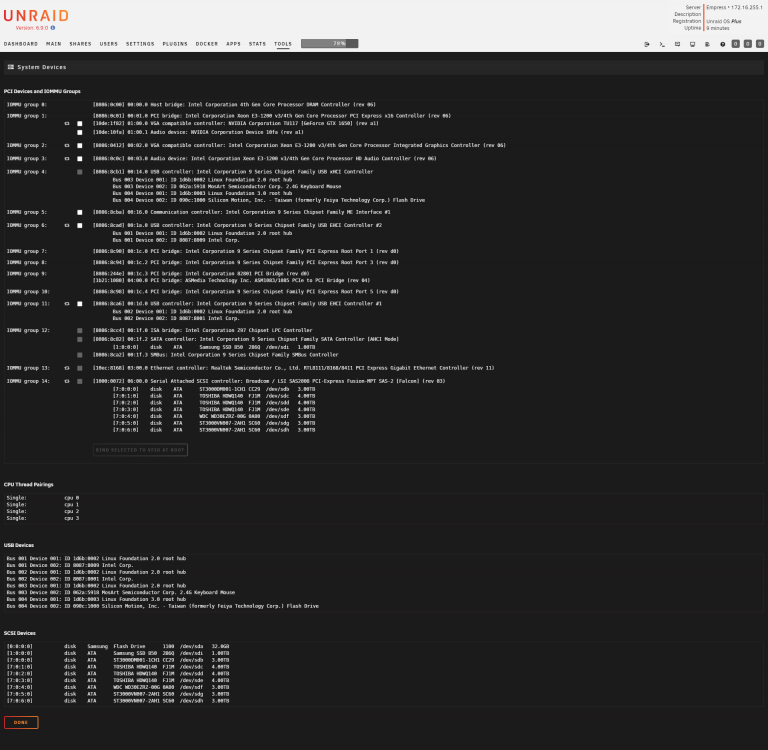
Task: Click the small icon beside IOMMU group 1 VGA controller
Action: pos(67,123)
